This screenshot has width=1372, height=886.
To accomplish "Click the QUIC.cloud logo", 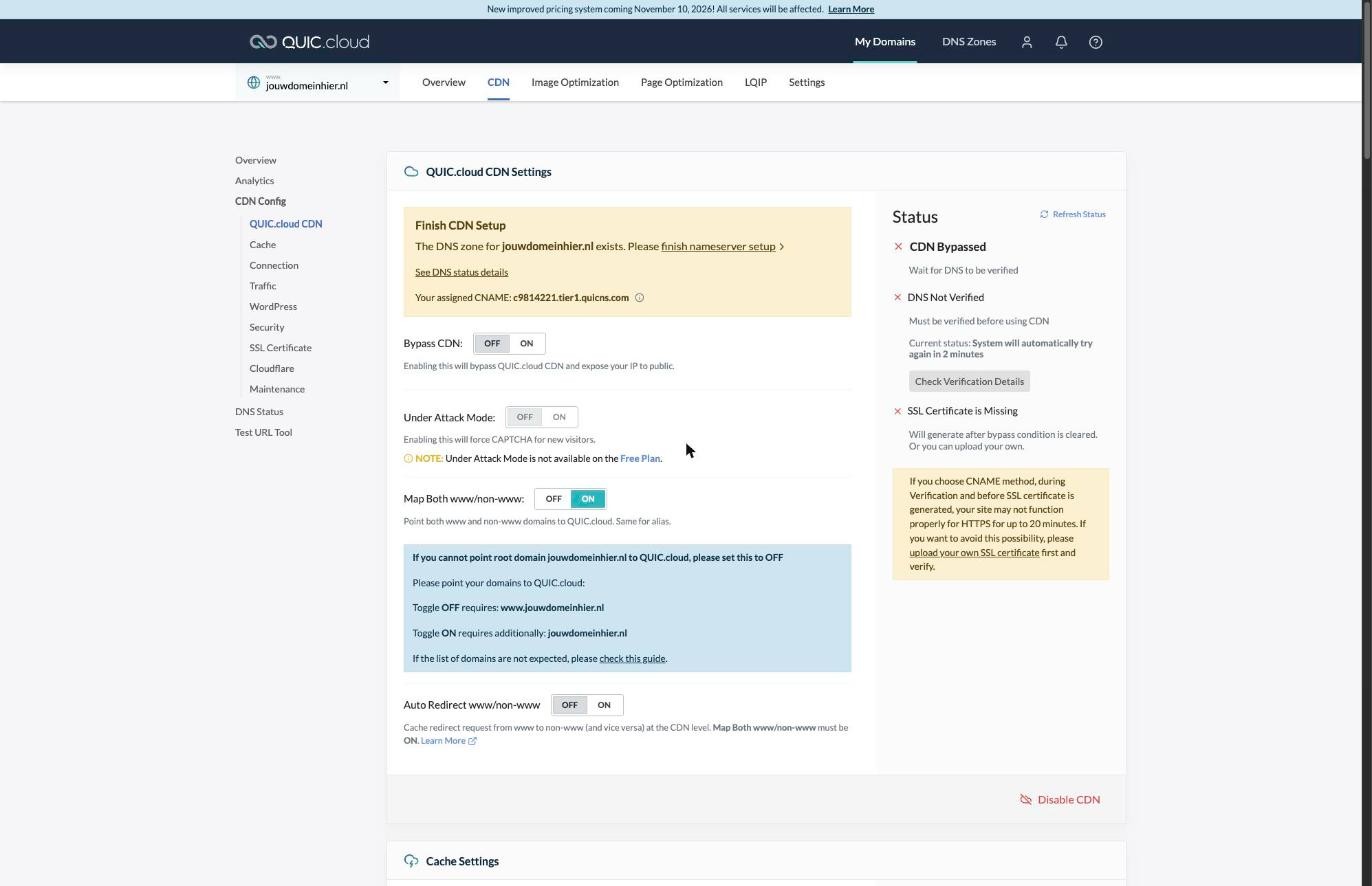I will click(x=309, y=42).
